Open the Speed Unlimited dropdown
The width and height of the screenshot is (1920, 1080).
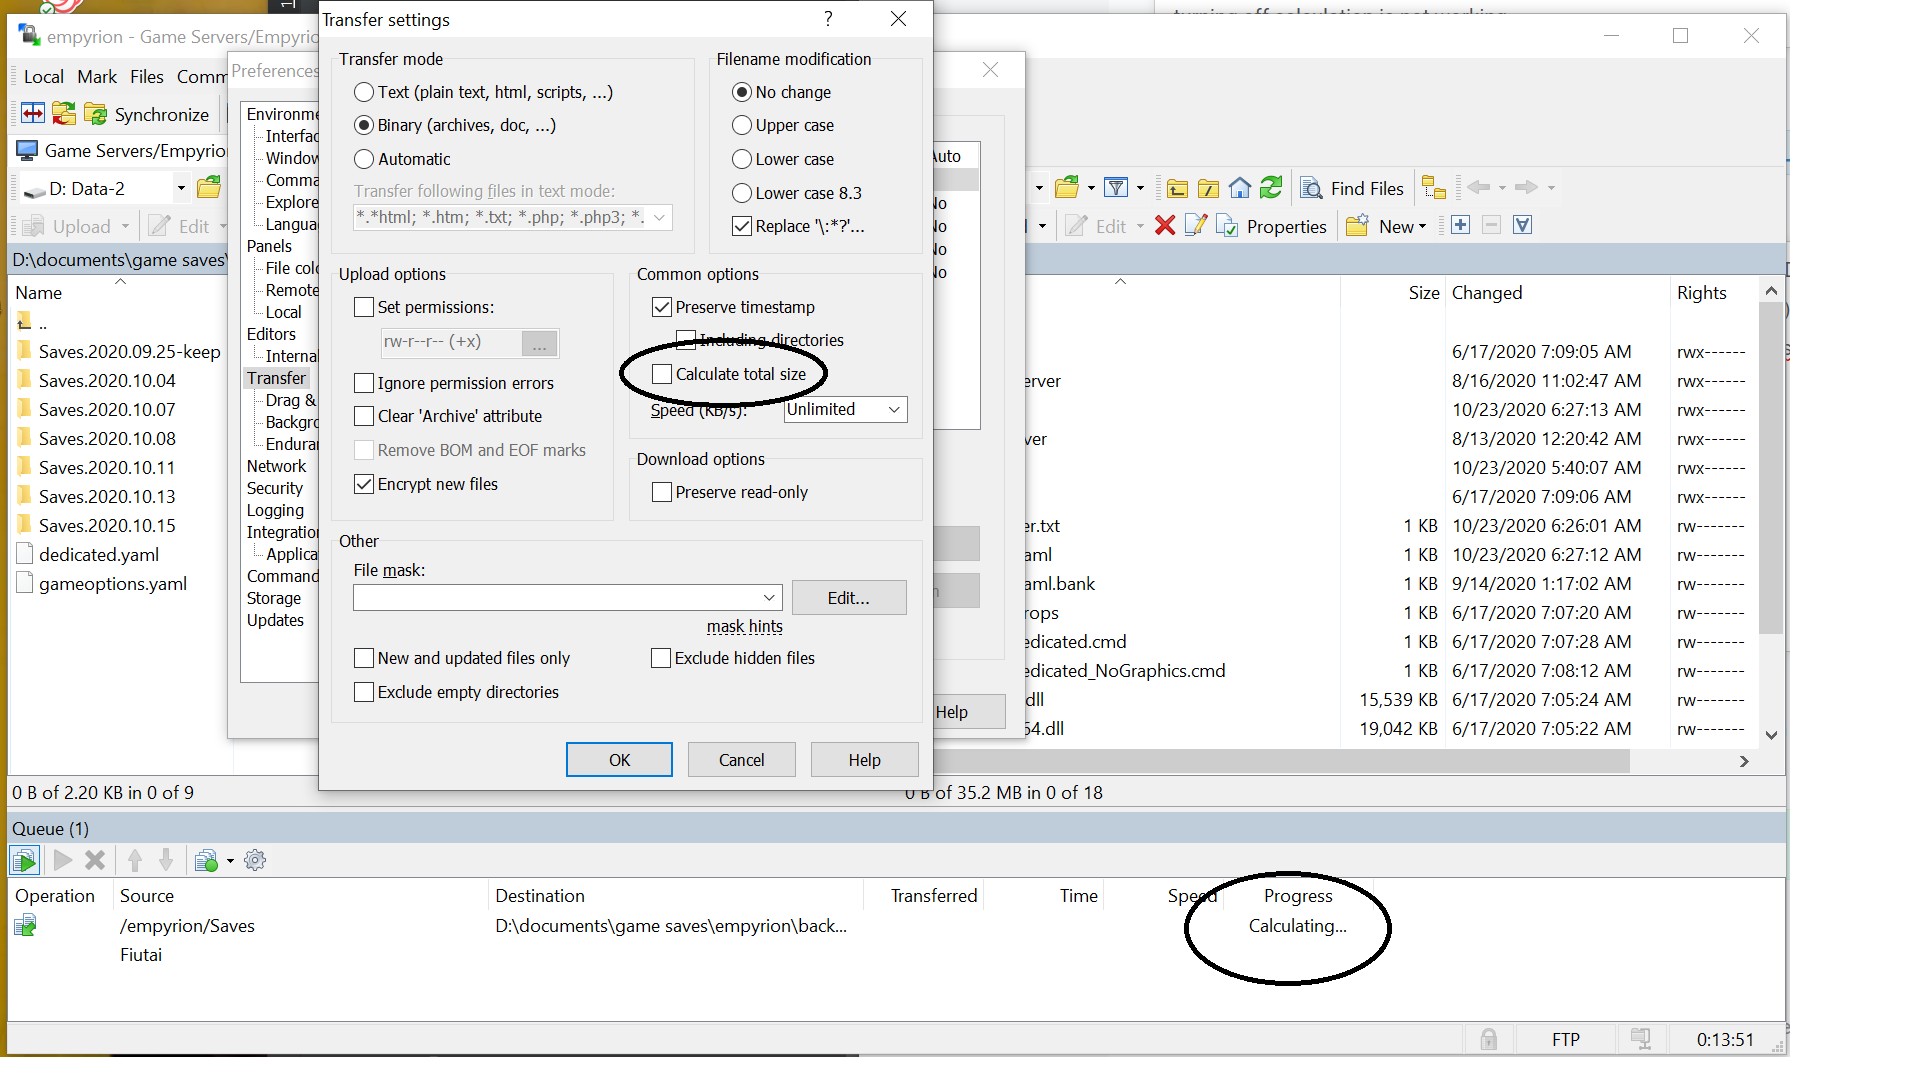894,409
